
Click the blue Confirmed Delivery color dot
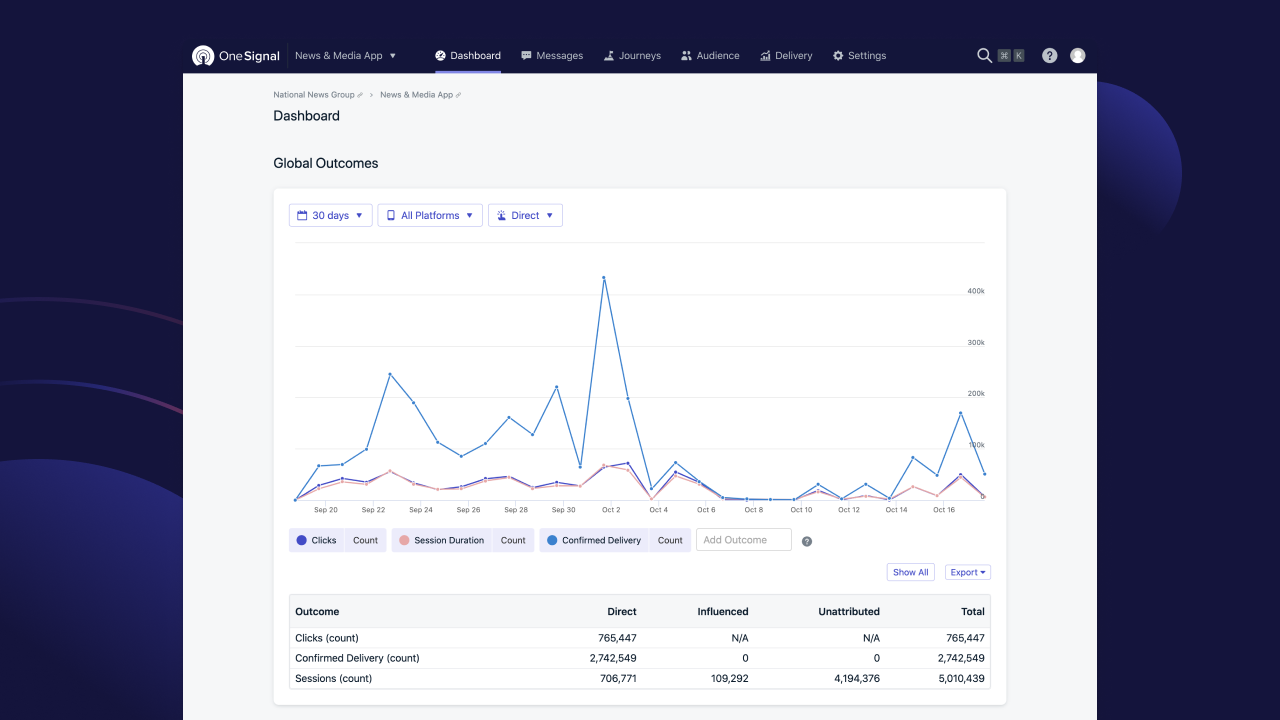point(552,540)
